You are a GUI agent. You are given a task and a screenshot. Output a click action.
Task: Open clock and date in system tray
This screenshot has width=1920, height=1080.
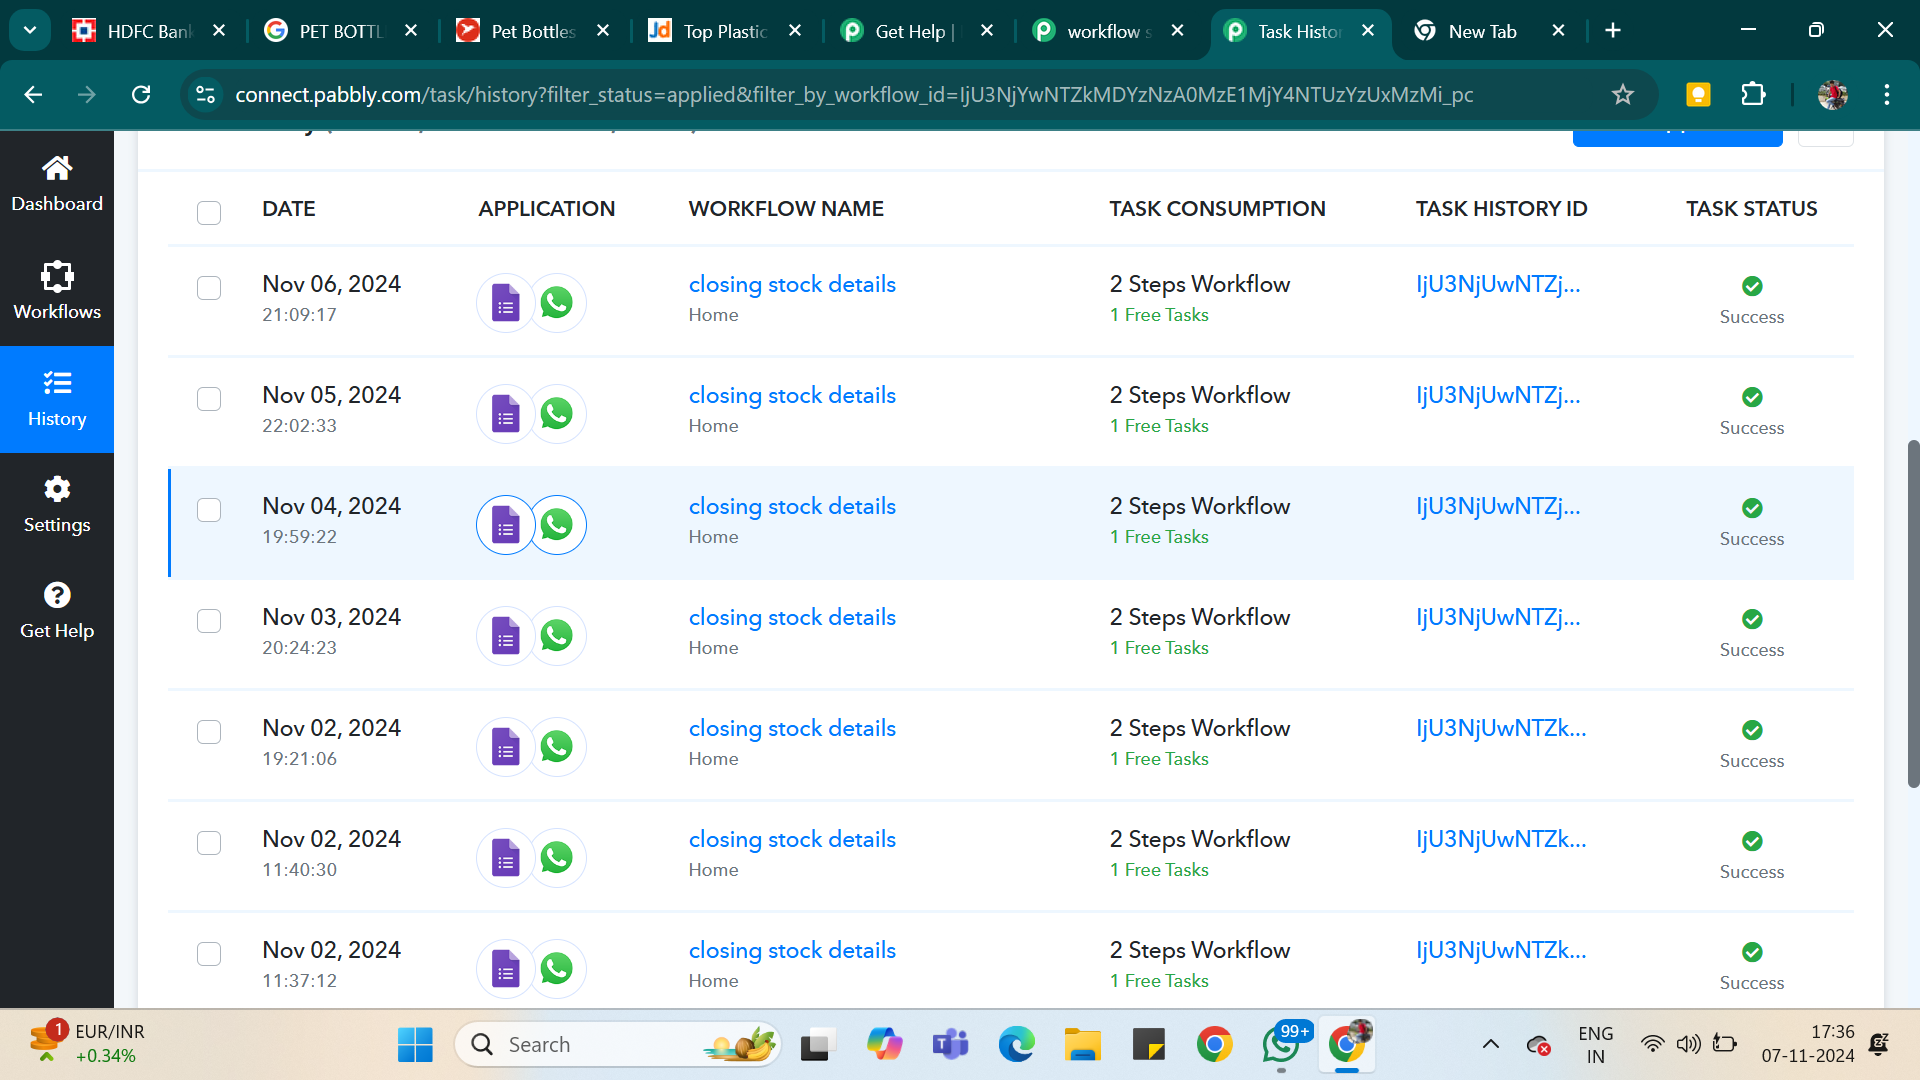point(1808,1044)
